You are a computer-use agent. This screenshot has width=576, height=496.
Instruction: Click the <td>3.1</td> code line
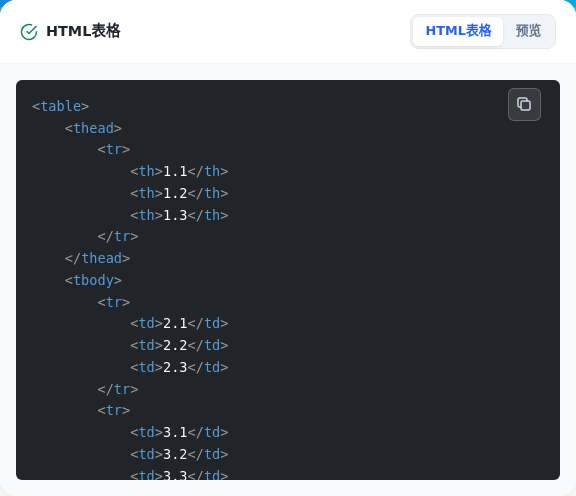(x=179, y=432)
